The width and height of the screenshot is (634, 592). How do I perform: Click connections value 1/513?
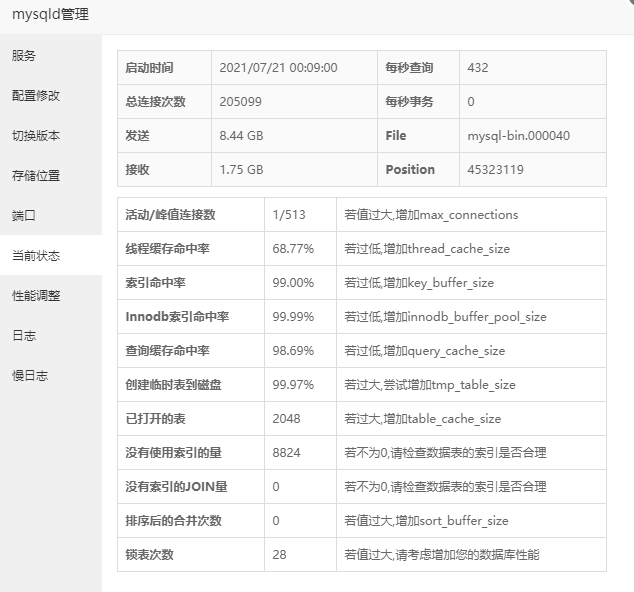pyautogui.click(x=289, y=215)
